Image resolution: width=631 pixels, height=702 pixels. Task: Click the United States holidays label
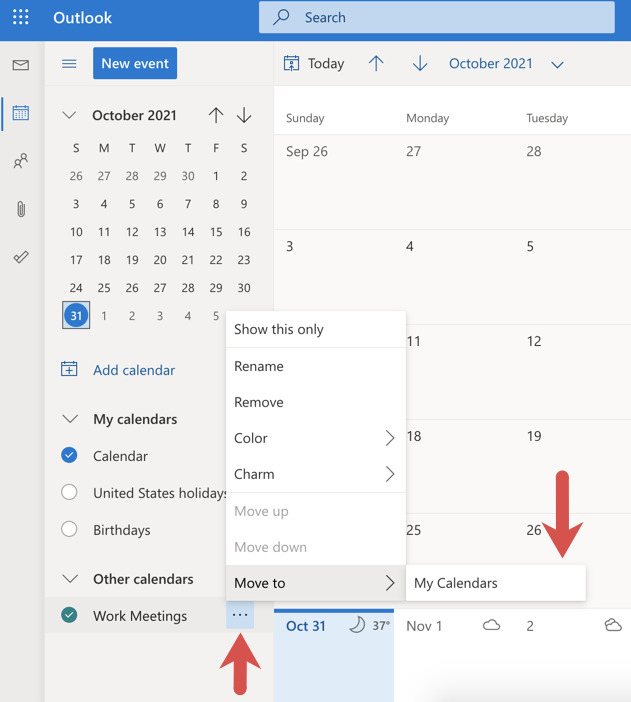coord(159,493)
